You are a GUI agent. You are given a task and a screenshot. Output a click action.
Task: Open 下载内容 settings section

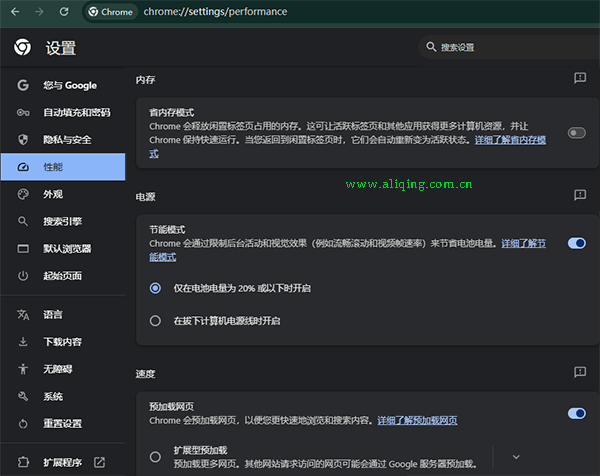pyautogui.click(x=63, y=342)
